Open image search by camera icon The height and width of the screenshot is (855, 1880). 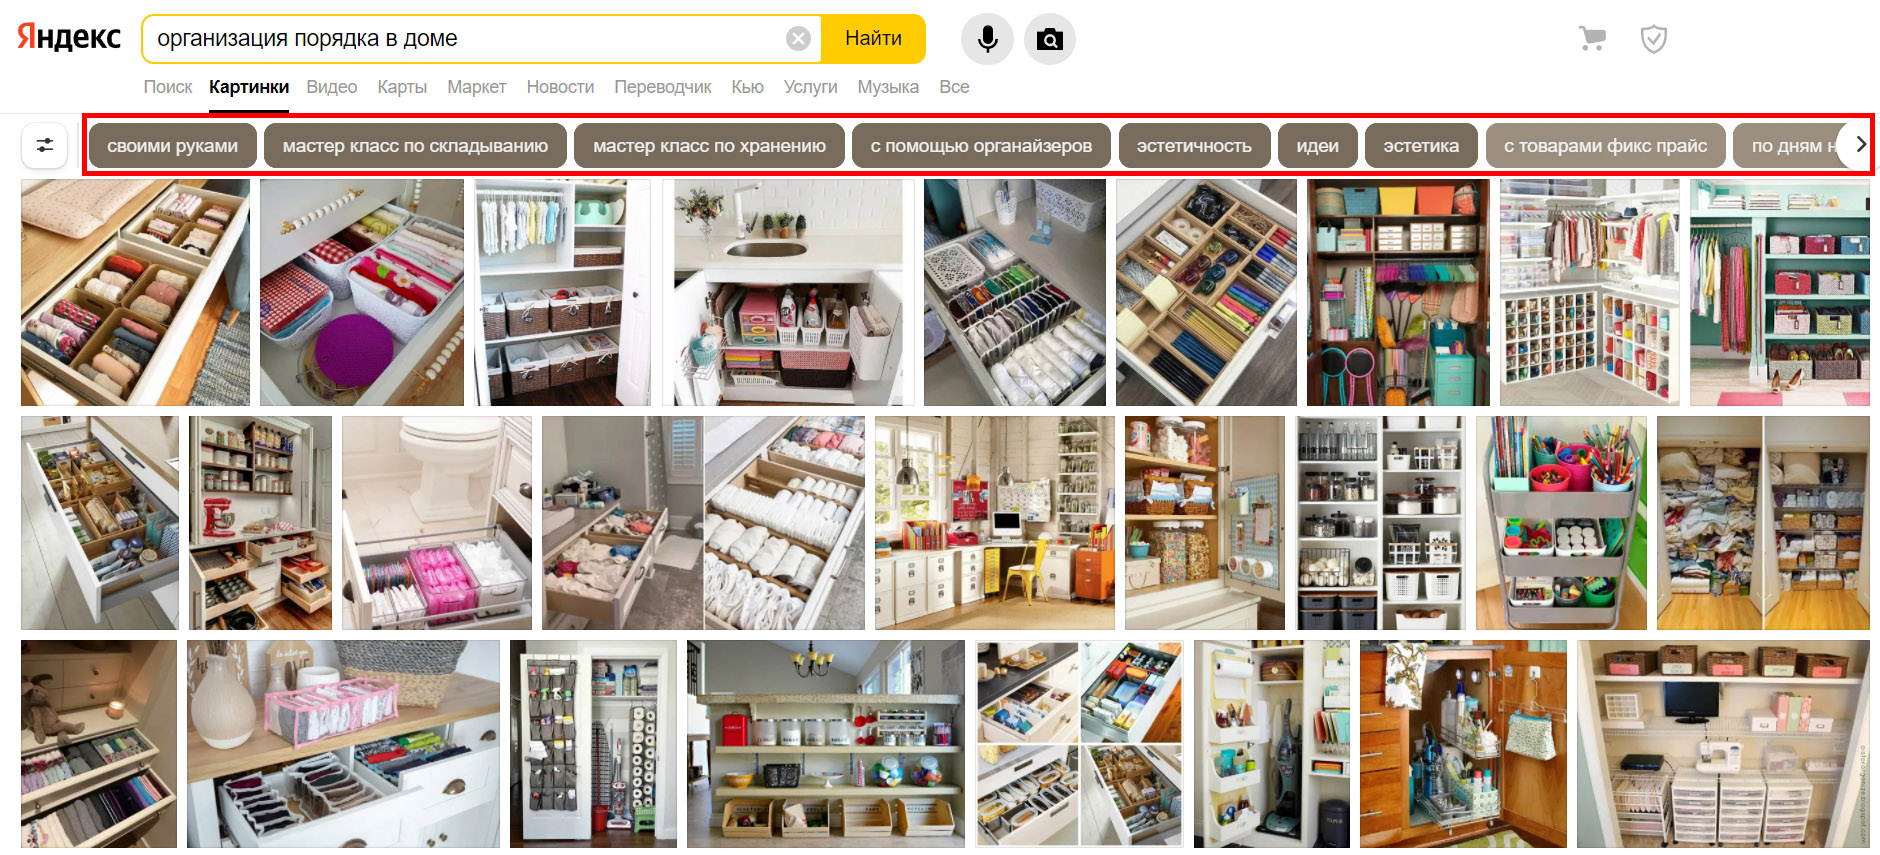click(x=1049, y=39)
